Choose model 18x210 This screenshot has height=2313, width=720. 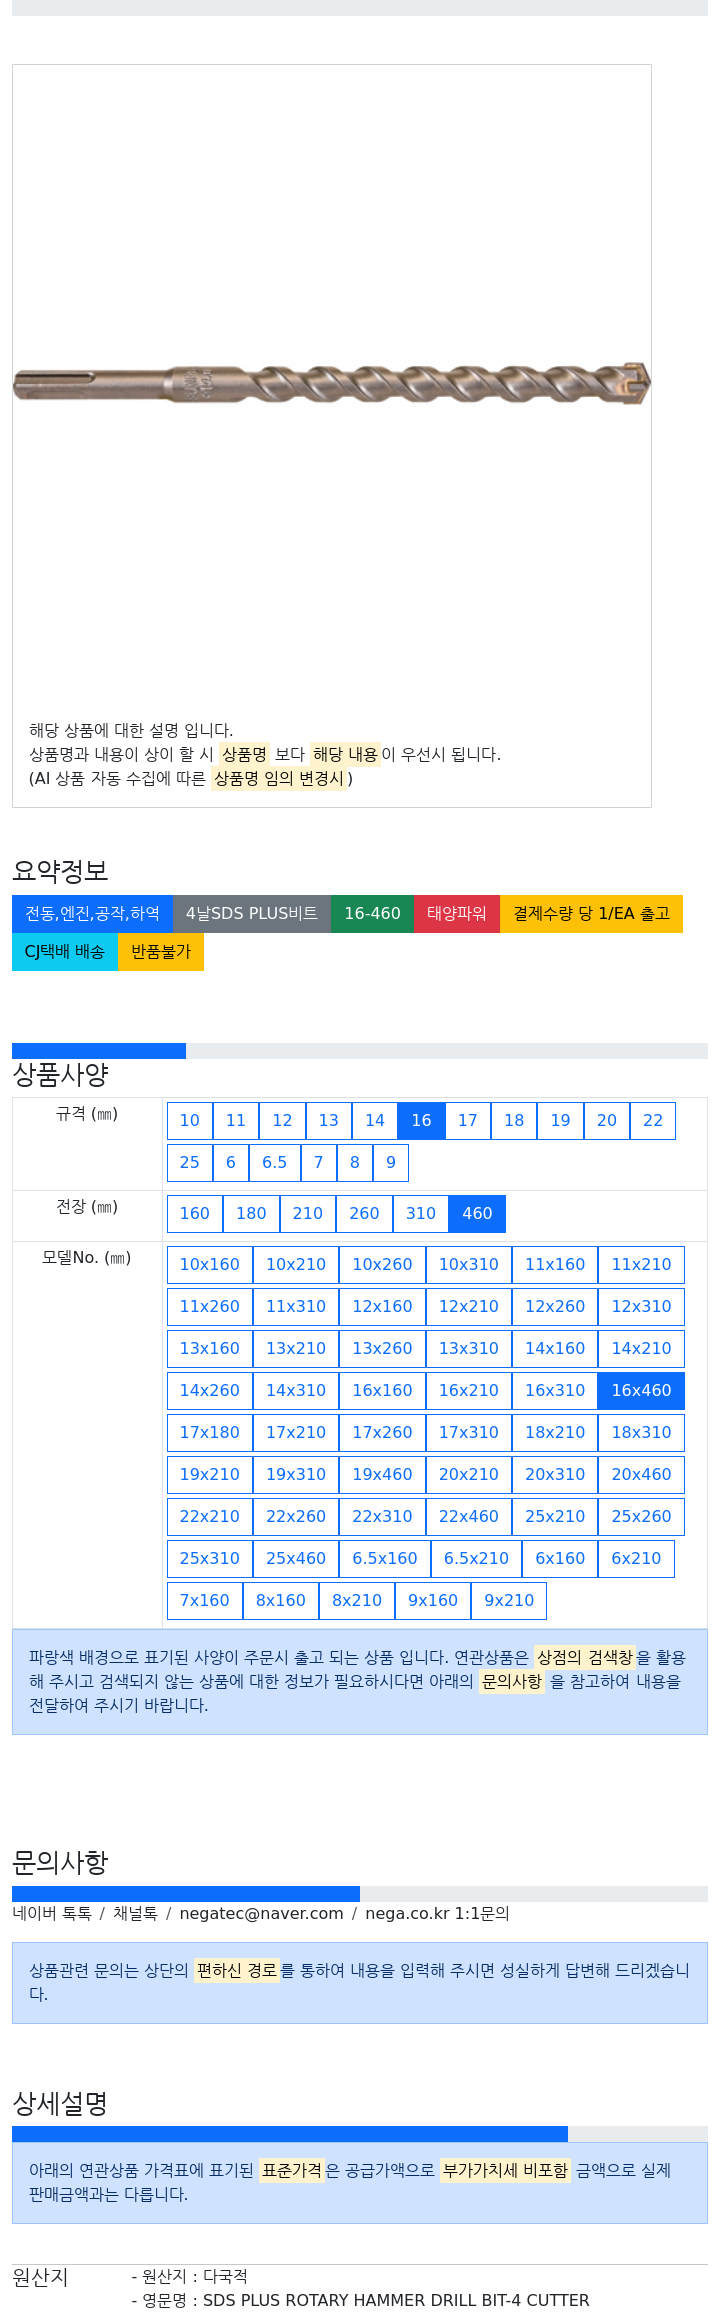[x=555, y=1433]
